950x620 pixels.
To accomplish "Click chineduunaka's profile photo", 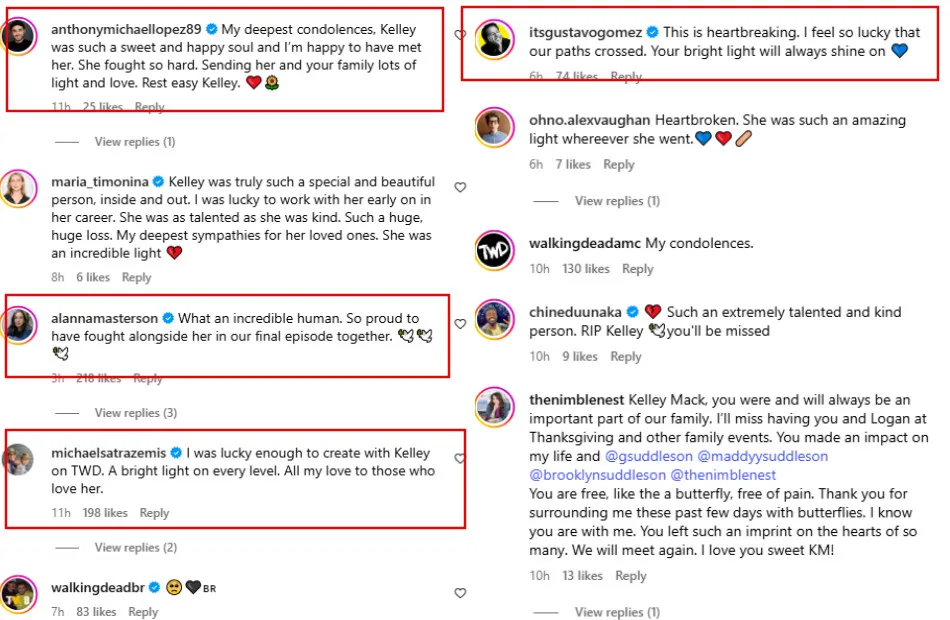I will tap(494, 319).
